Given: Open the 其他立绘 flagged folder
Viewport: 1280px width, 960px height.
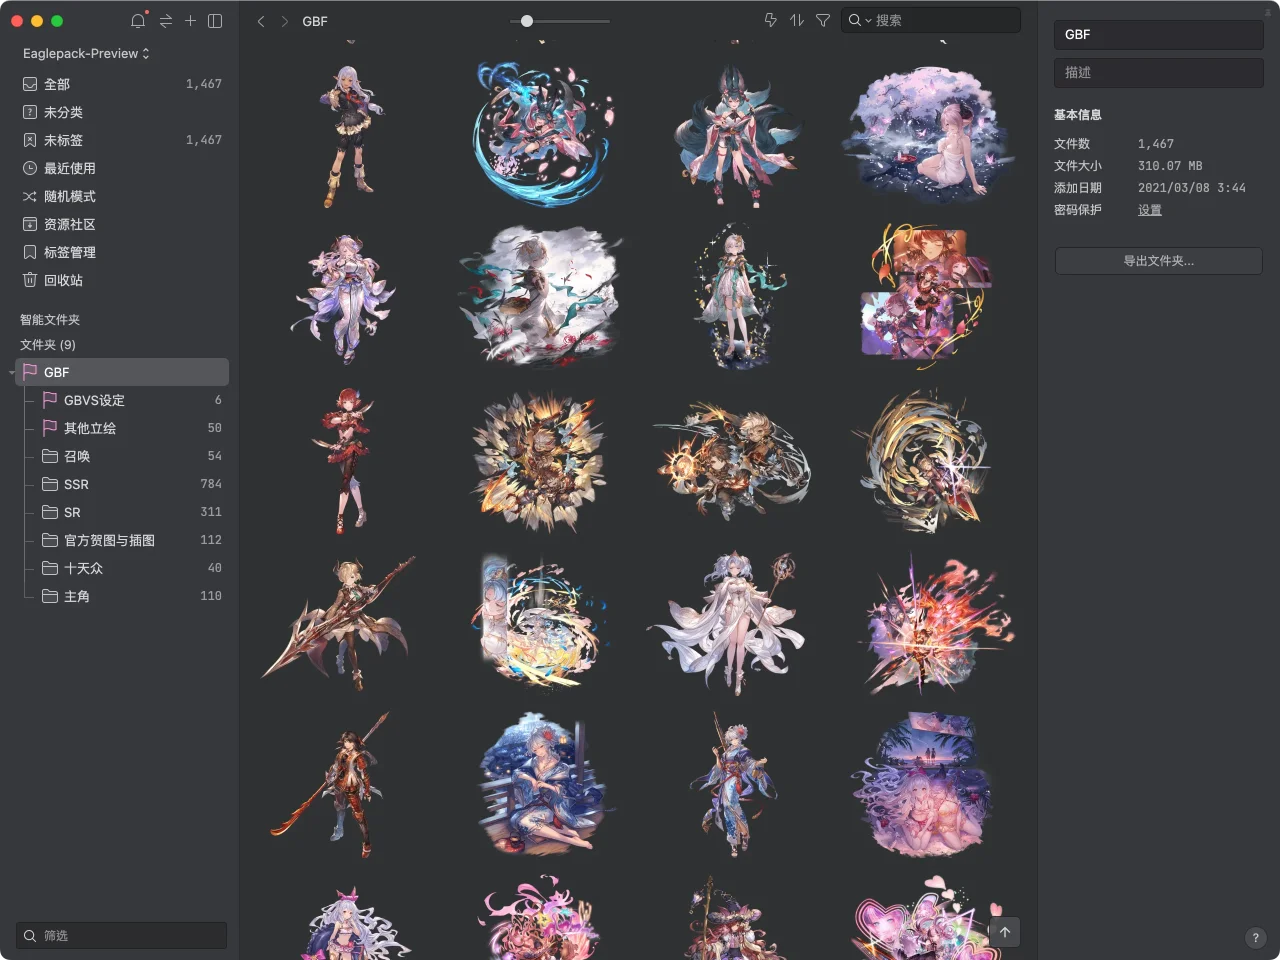Looking at the screenshot, I should pos(122,428).
